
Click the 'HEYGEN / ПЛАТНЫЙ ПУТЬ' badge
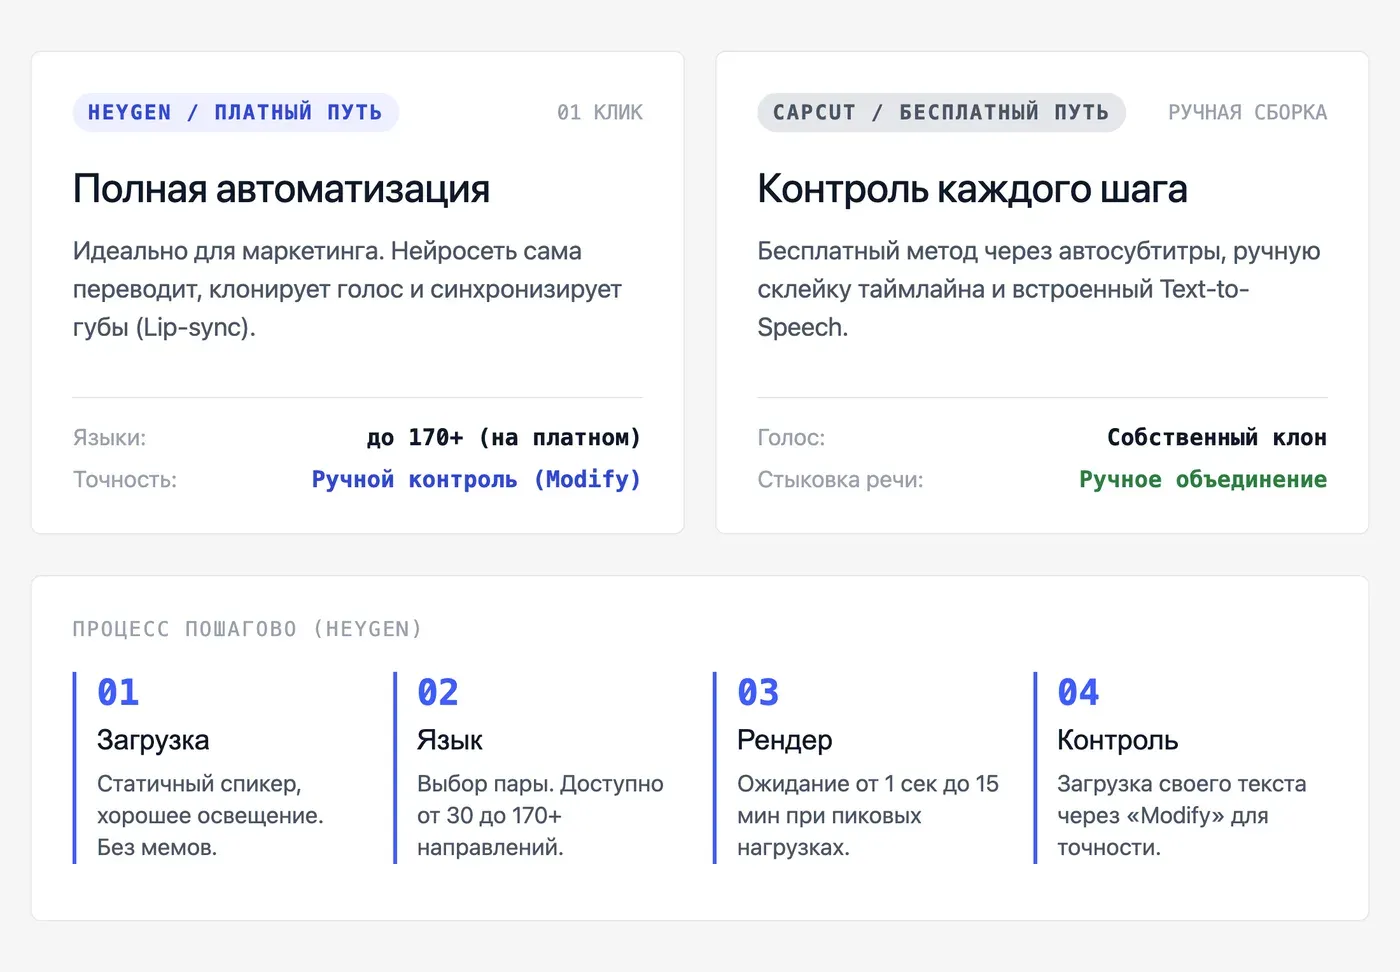click(x=236, y=112)
